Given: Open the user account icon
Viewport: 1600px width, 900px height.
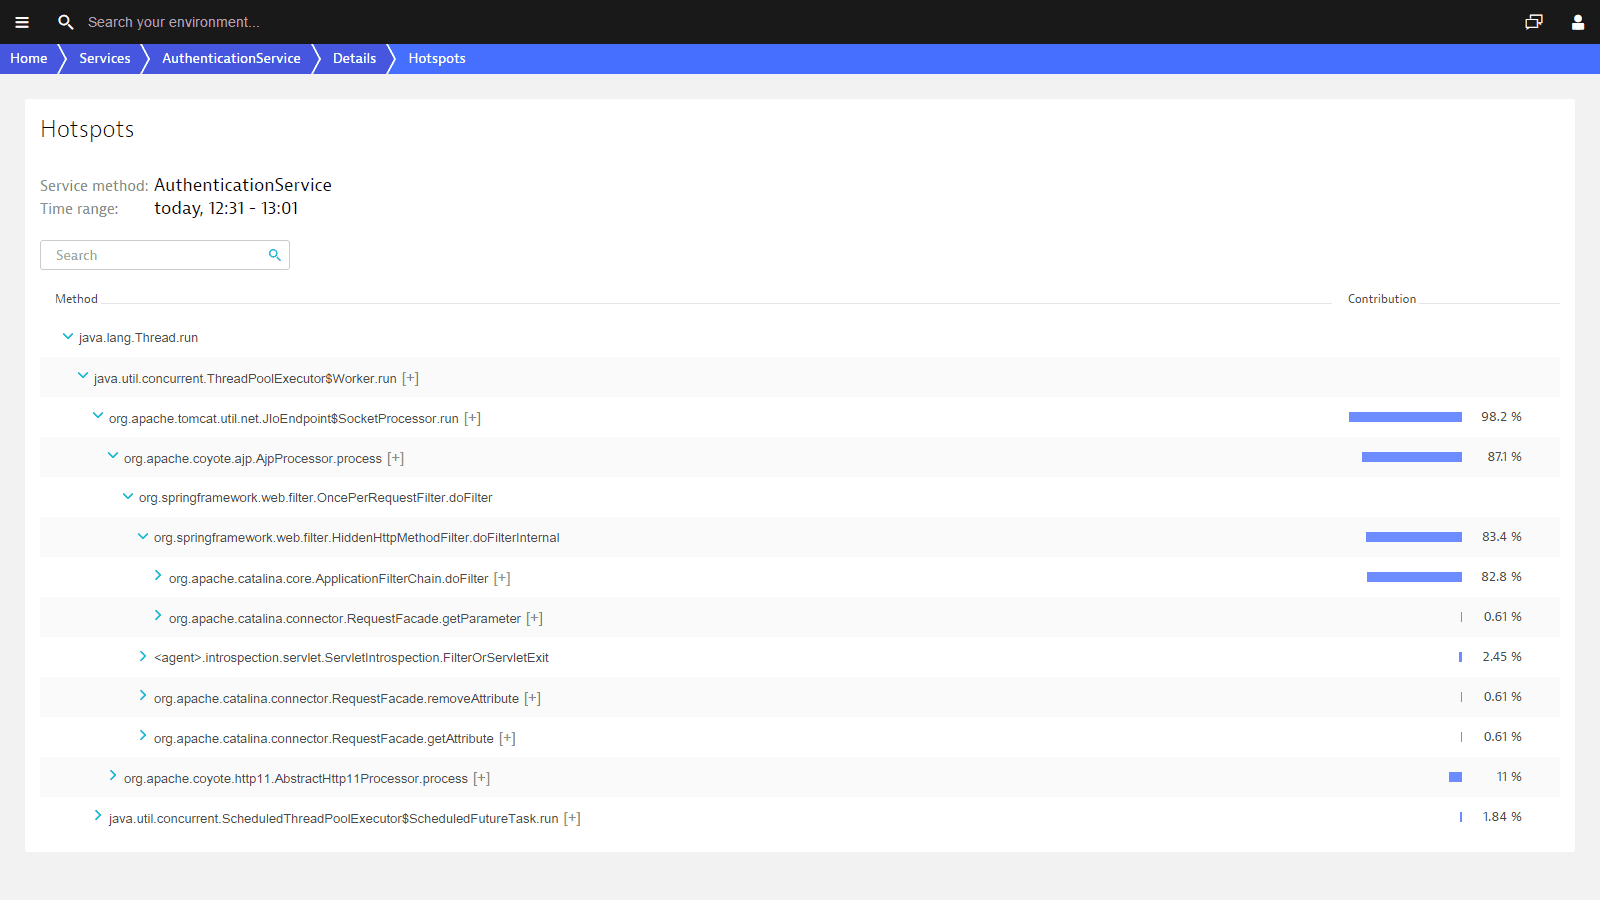Looking at the screenshot, I should pyautogui.click(x=1578, y=22).
